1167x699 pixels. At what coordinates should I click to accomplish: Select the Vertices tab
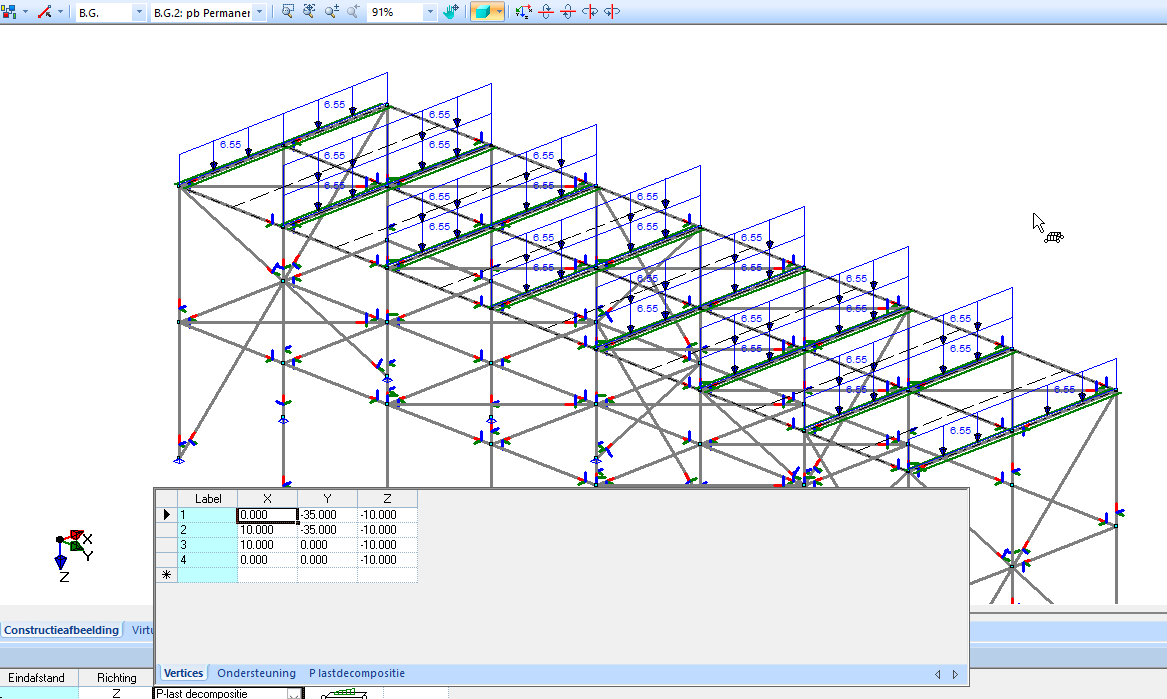pos(183,673)
